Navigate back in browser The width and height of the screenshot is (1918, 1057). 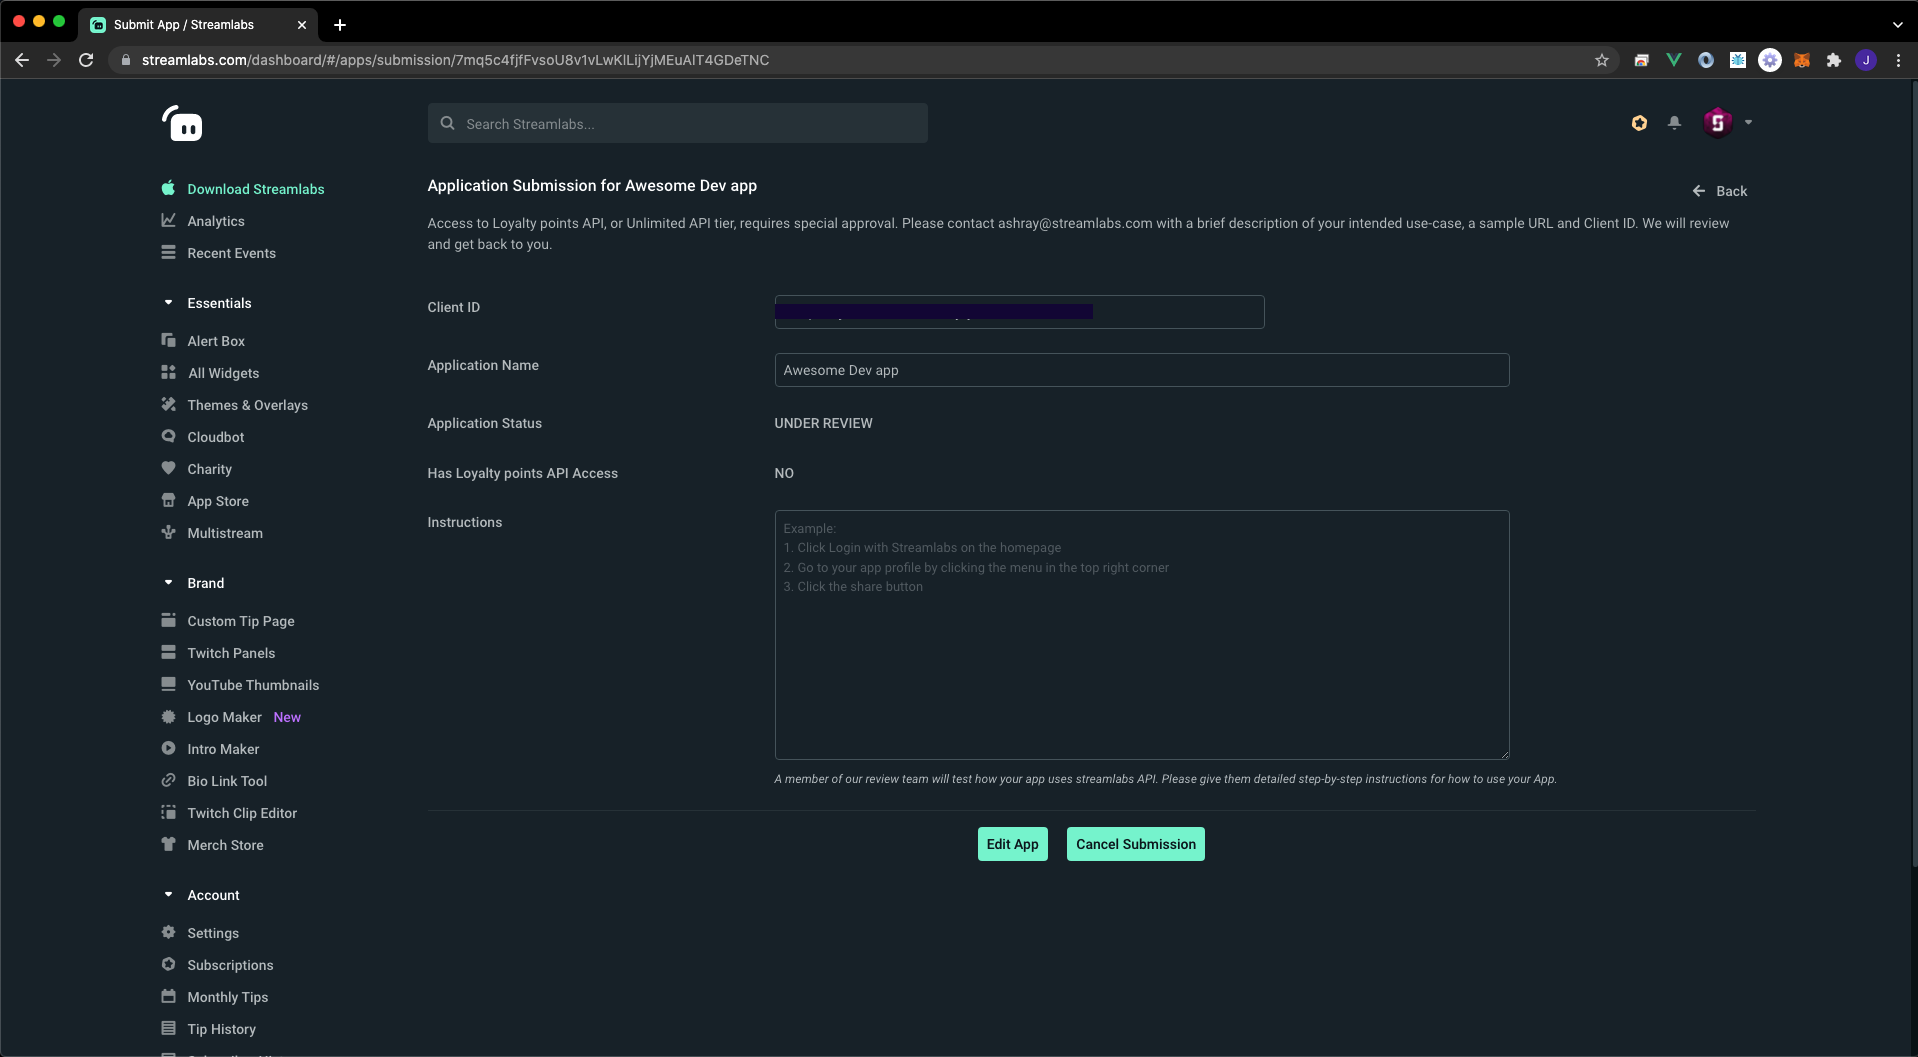(22, 60)
